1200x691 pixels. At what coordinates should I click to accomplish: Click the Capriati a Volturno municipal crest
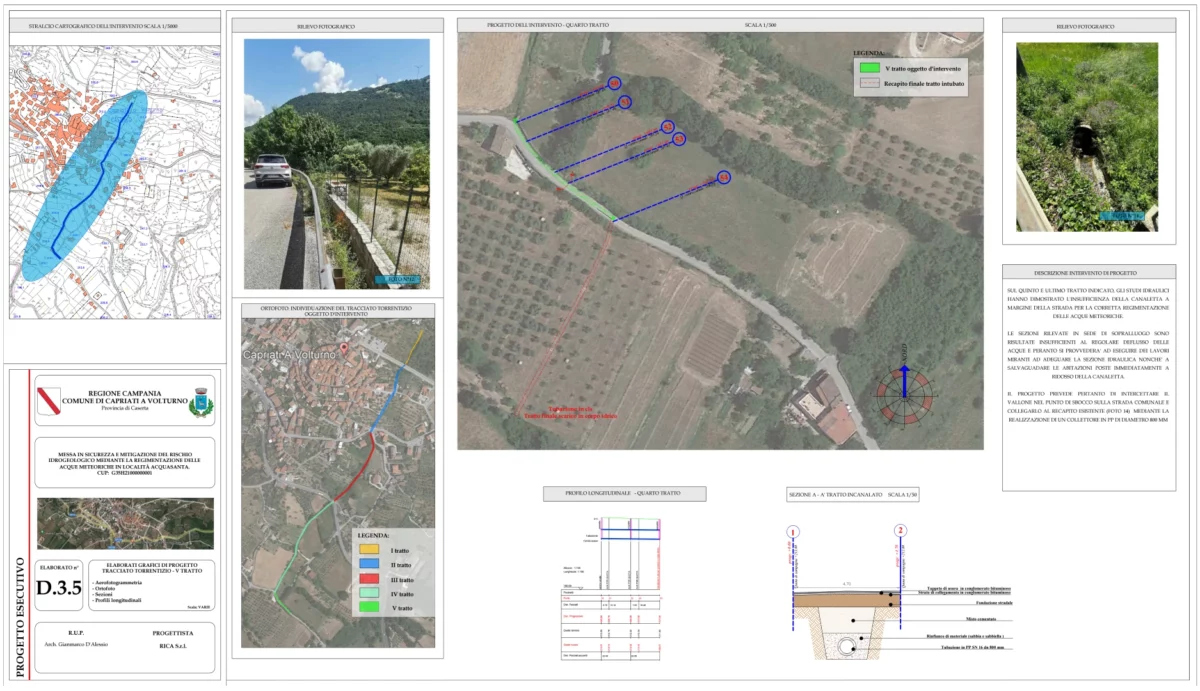coord(201,402)
